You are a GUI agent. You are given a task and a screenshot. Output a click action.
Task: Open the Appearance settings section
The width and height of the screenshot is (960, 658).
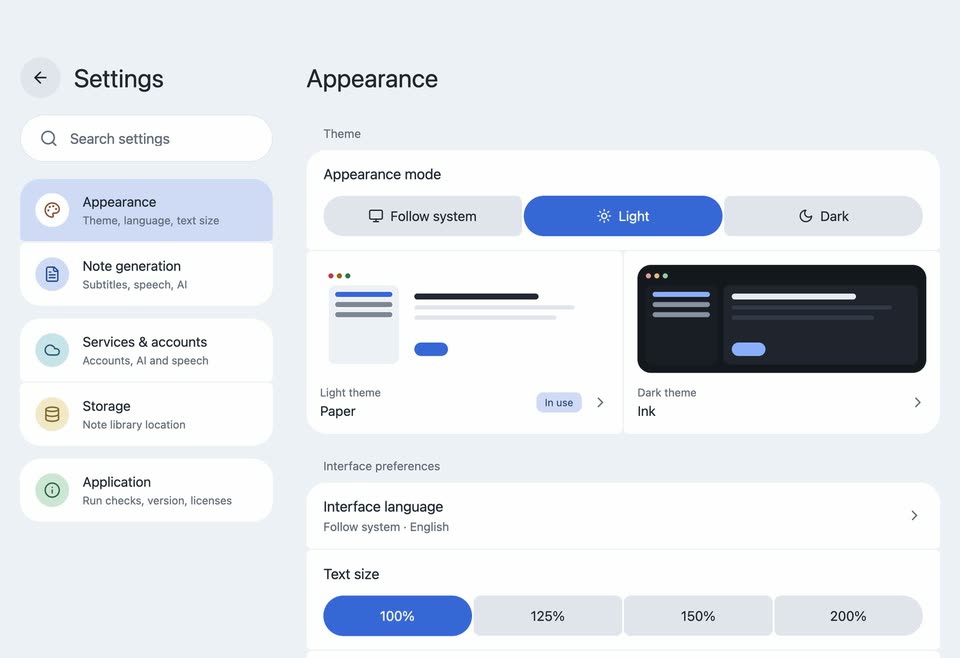pos(146,210)
